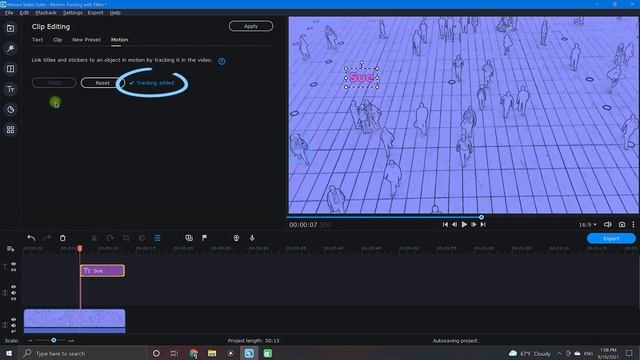Click the timeline Scale slider handle
640x360 pixels.
click(53, 340)
